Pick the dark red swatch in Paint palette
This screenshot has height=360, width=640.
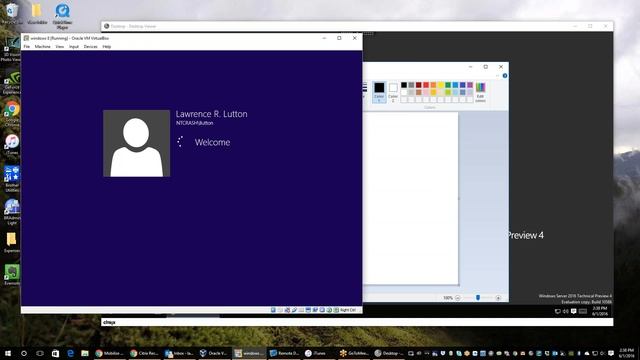(x=418, y=85)
